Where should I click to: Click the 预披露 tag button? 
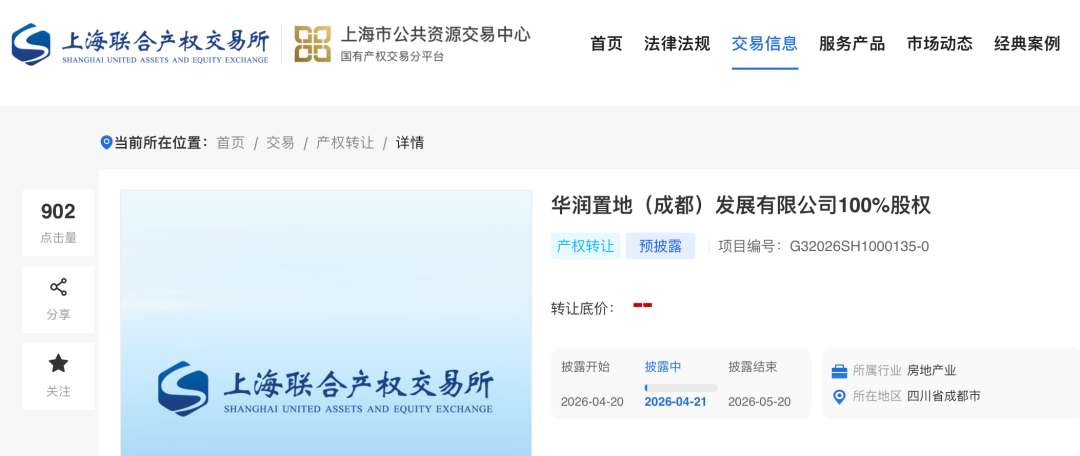660,246
